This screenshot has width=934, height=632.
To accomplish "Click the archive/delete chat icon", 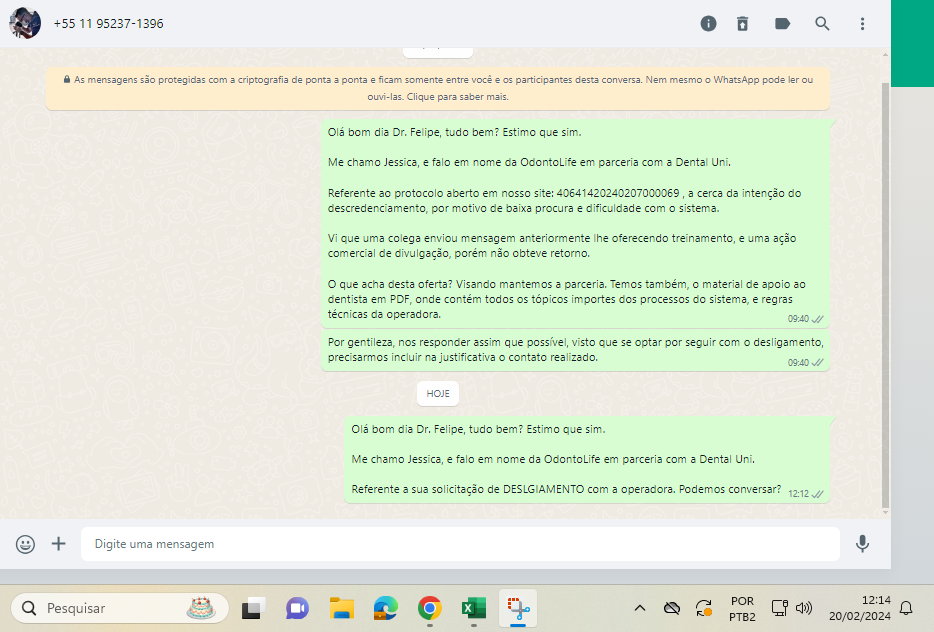I will coord(742,24).
